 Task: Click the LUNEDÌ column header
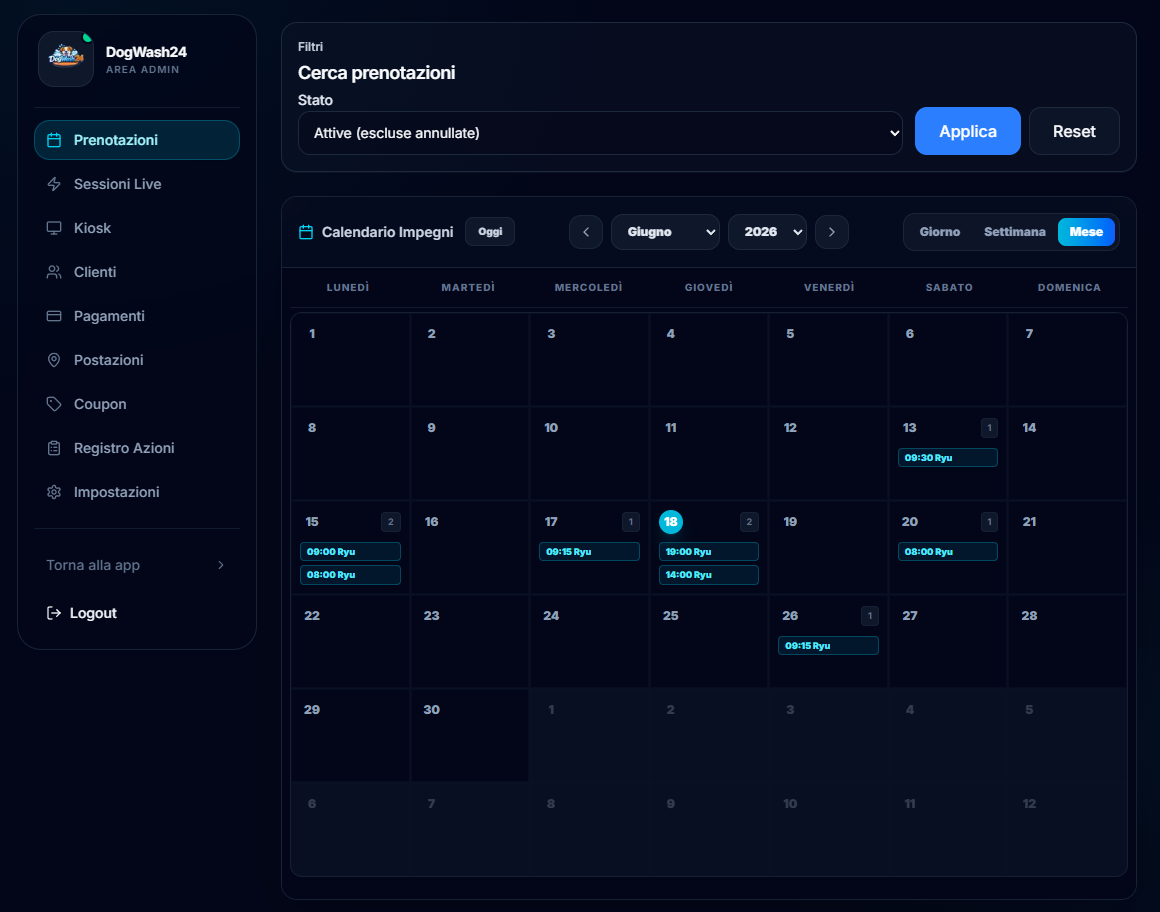point(348,288)
